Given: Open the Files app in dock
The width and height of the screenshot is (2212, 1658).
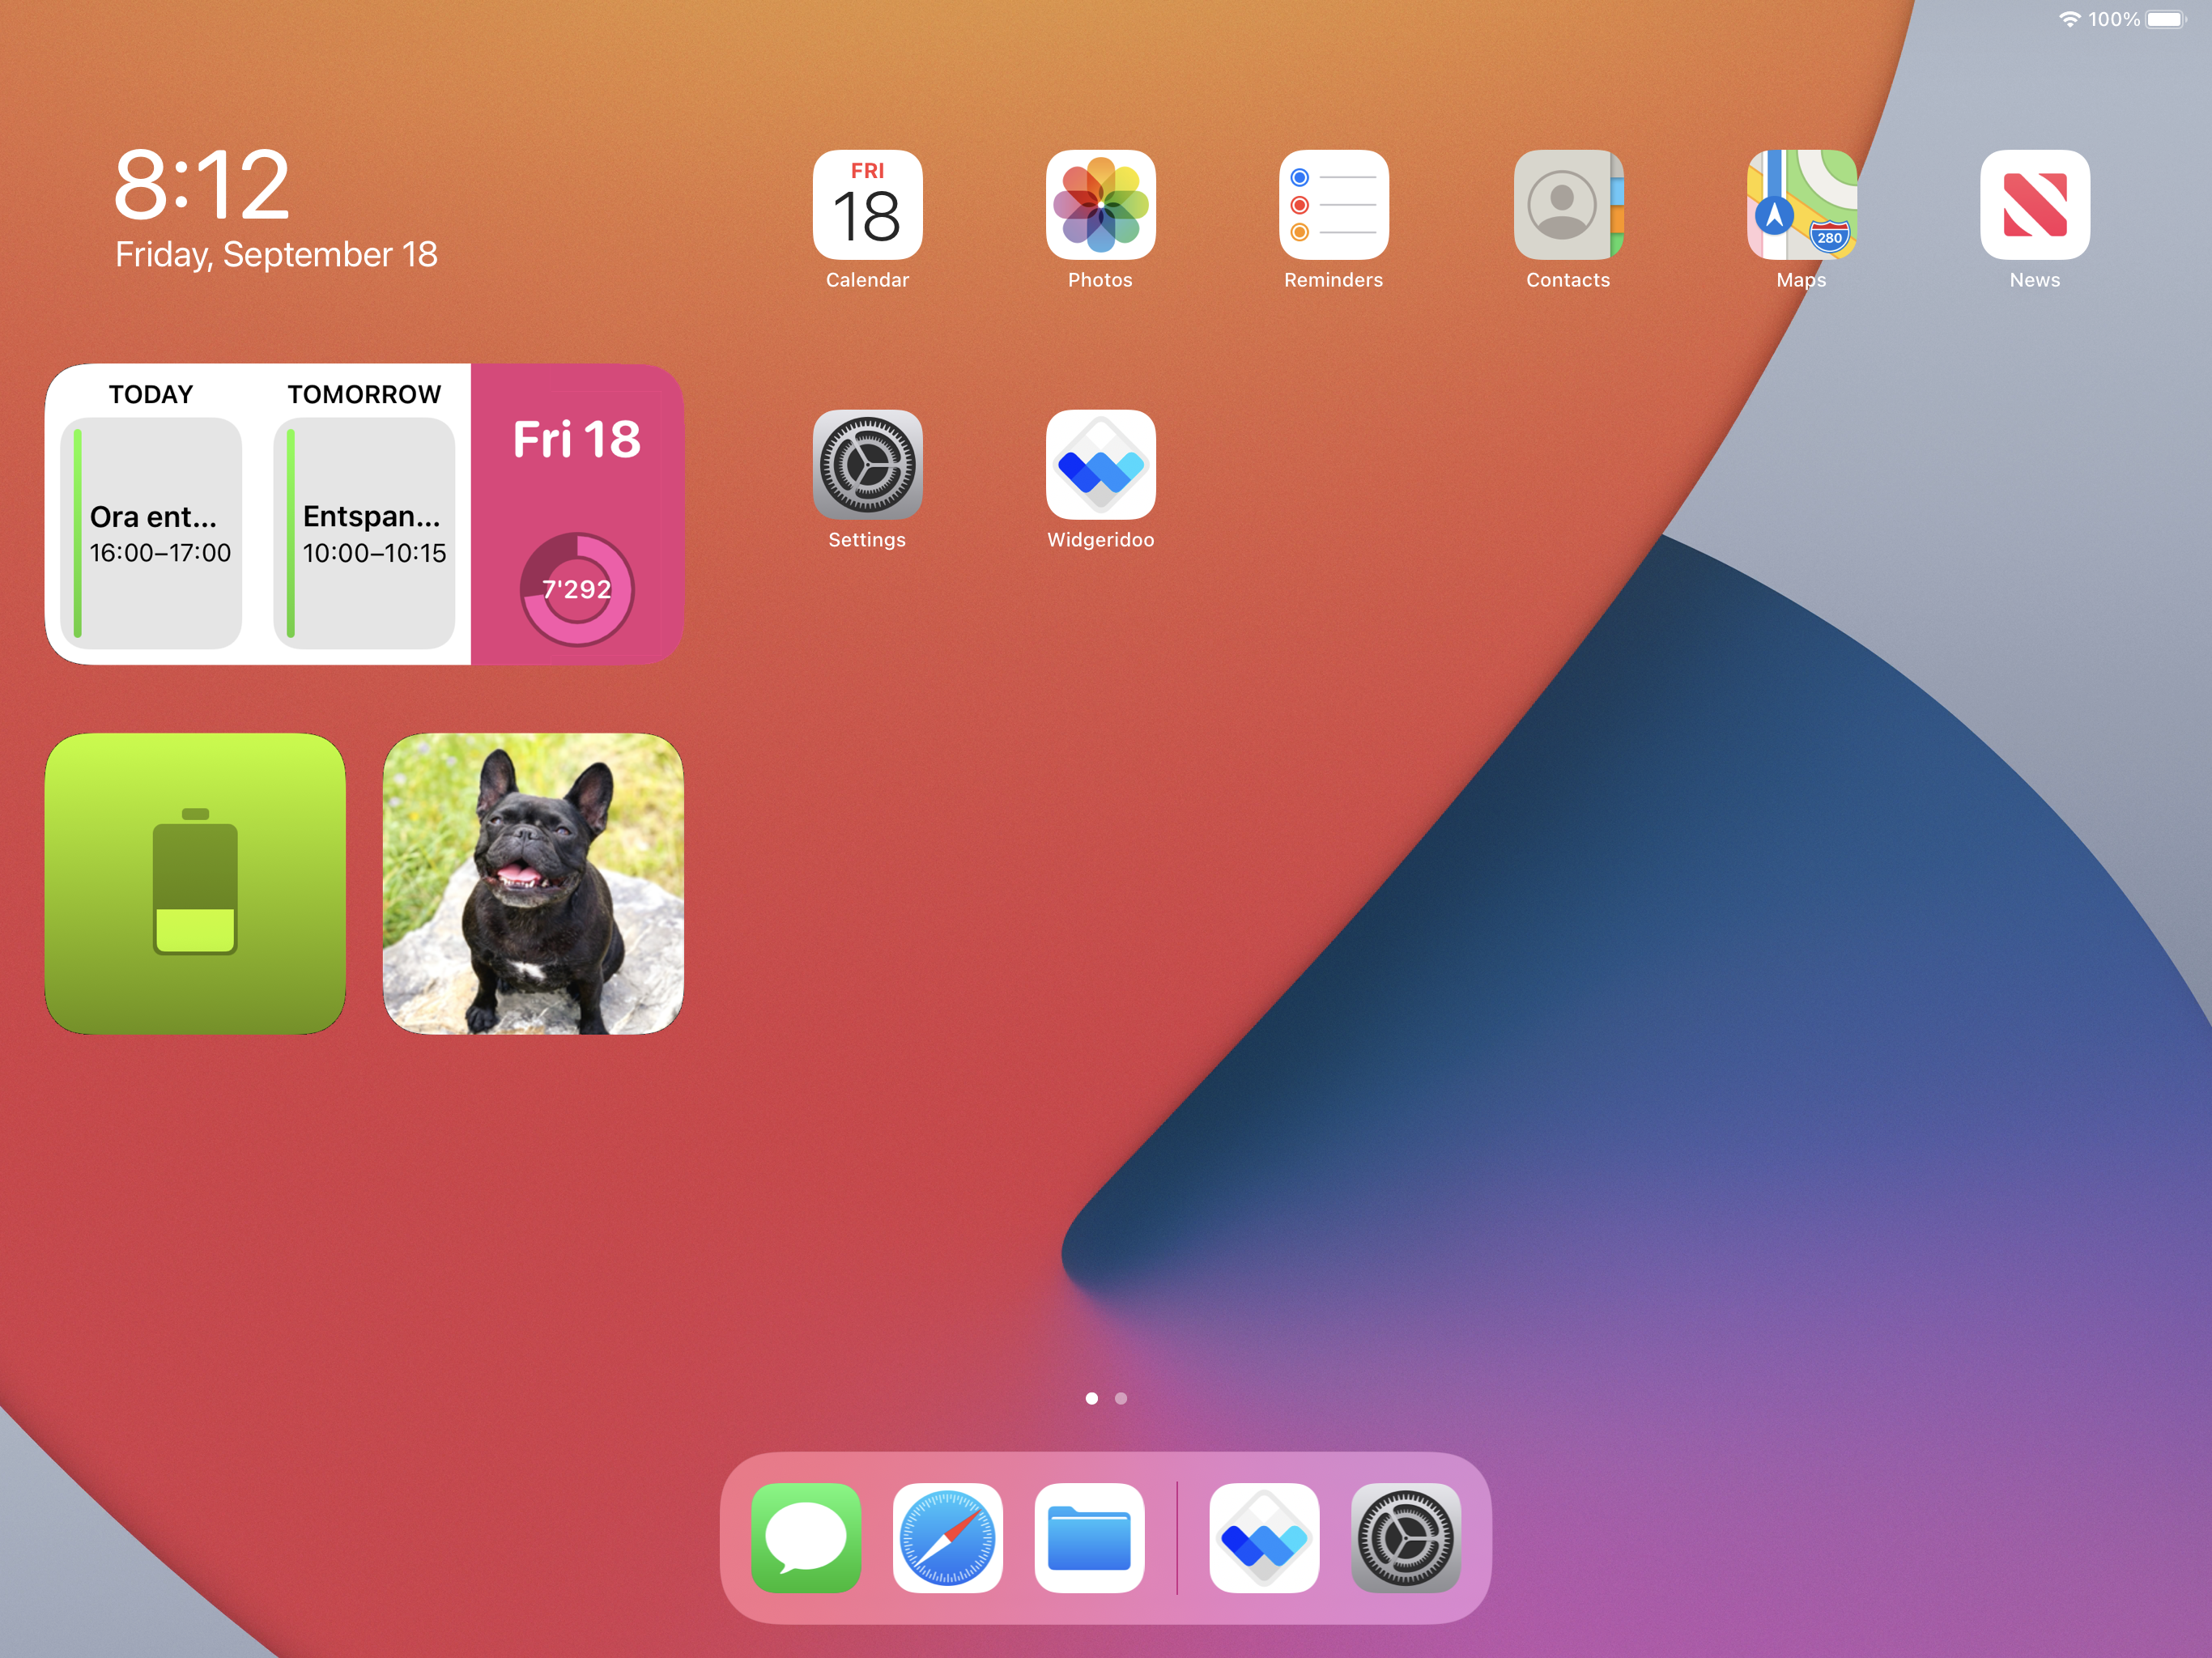Looking at the screenshot, I should 1089,1537.
